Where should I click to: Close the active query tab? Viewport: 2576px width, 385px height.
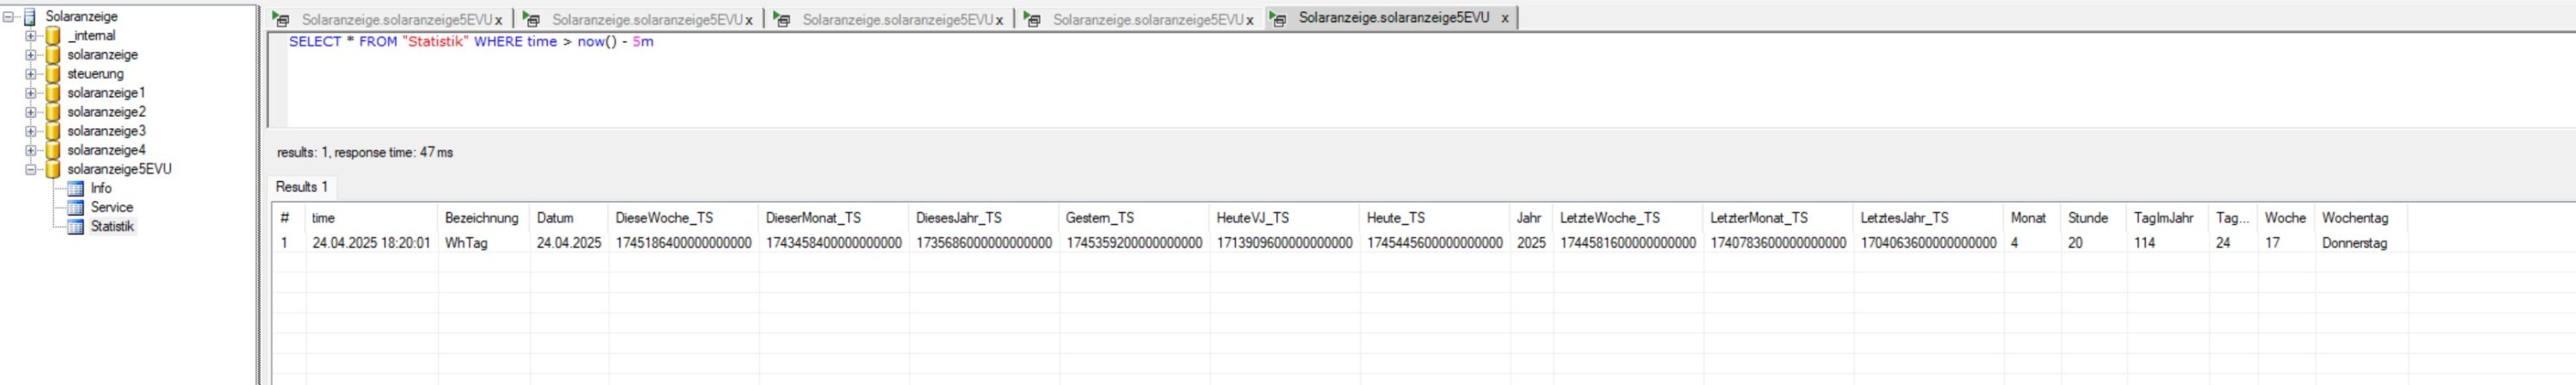(1504, 18)
